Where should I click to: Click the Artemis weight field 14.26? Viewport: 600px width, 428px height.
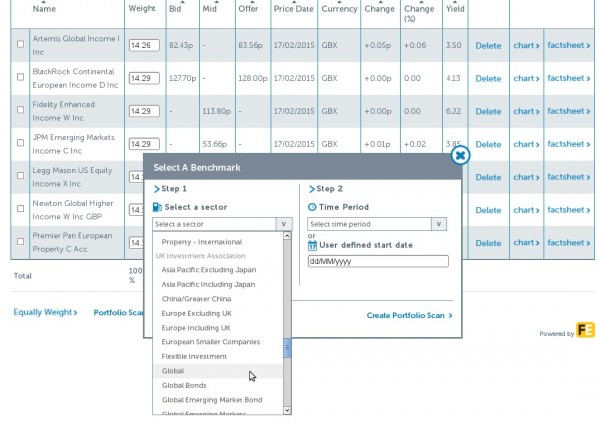tap(144, 45)
